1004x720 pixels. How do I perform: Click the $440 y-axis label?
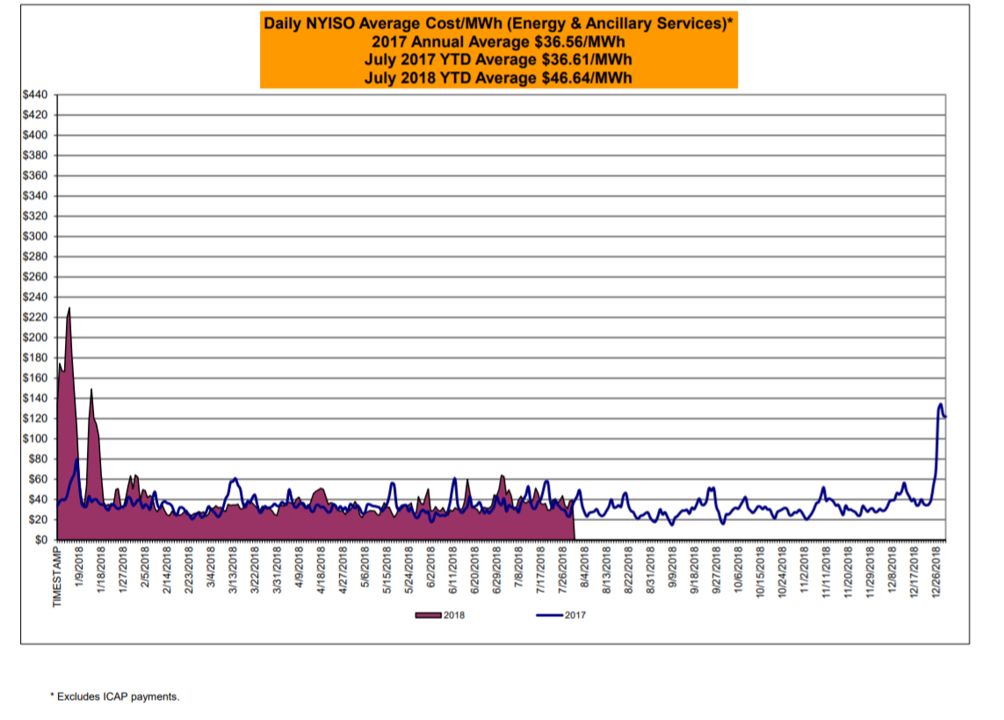[x=35, y=95]
